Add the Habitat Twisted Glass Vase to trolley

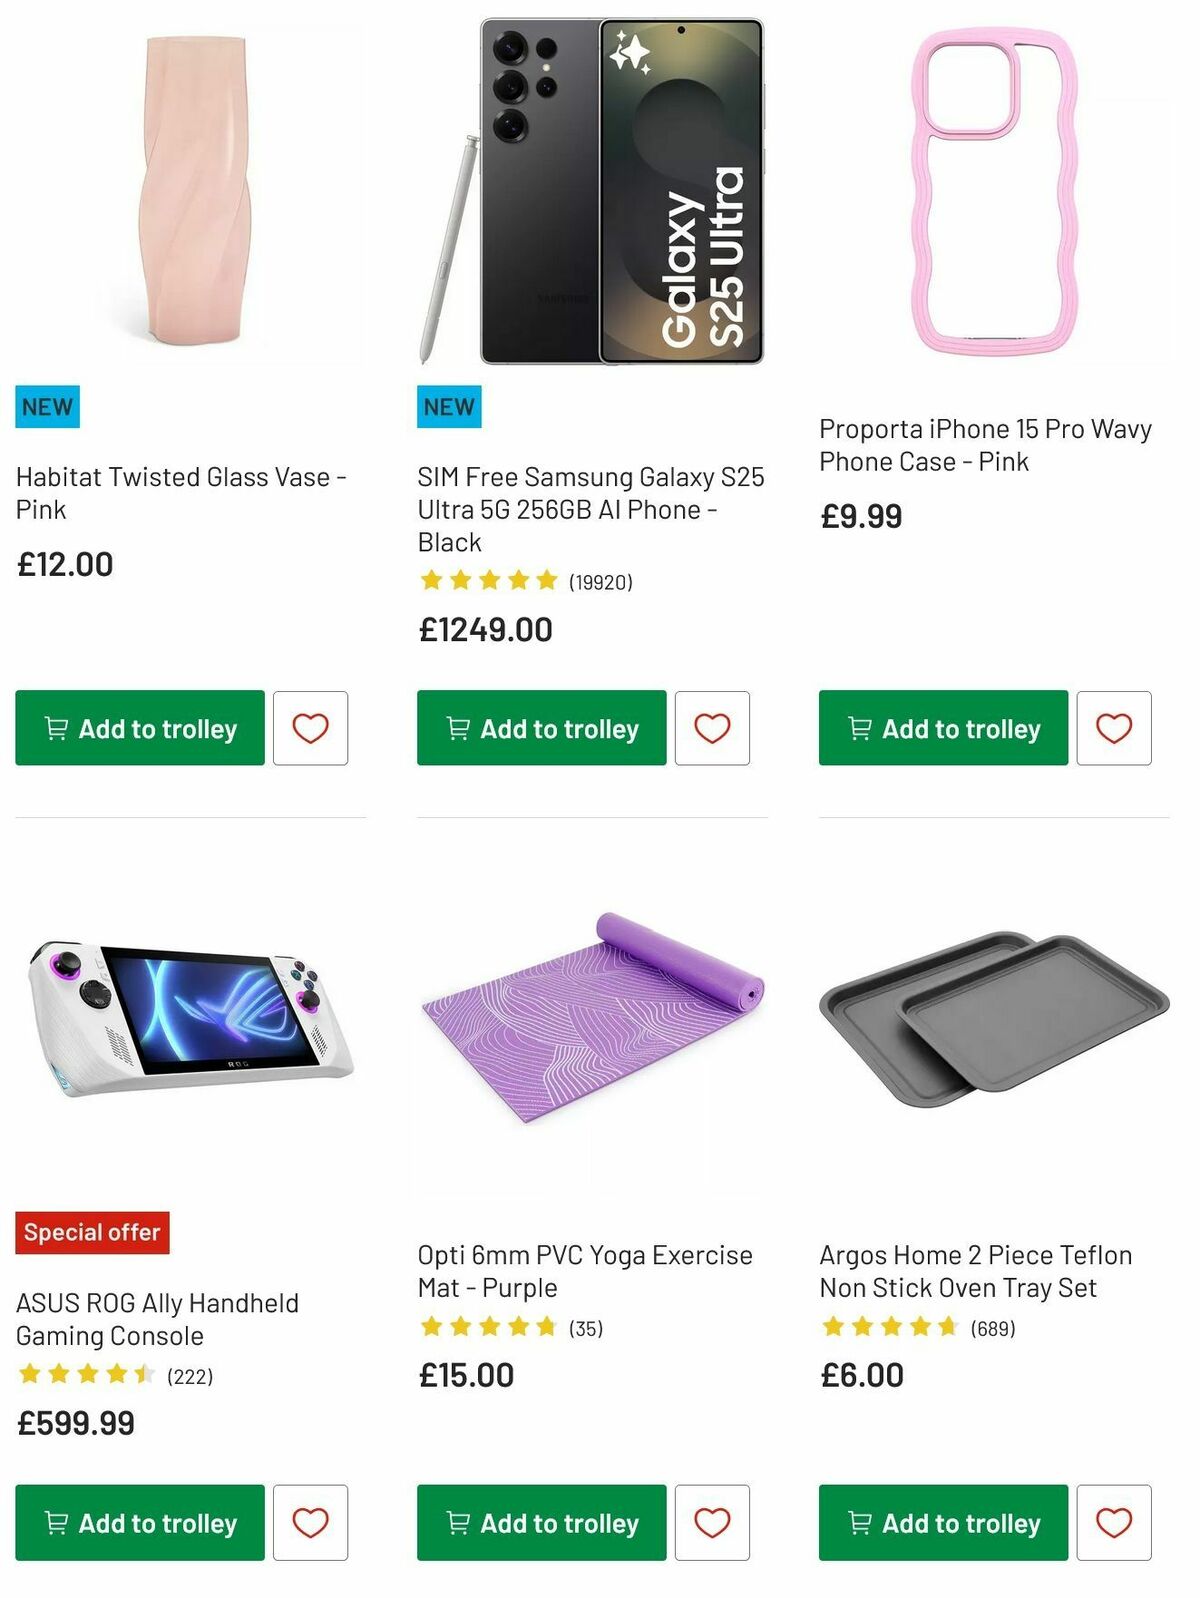click(138, 728)
